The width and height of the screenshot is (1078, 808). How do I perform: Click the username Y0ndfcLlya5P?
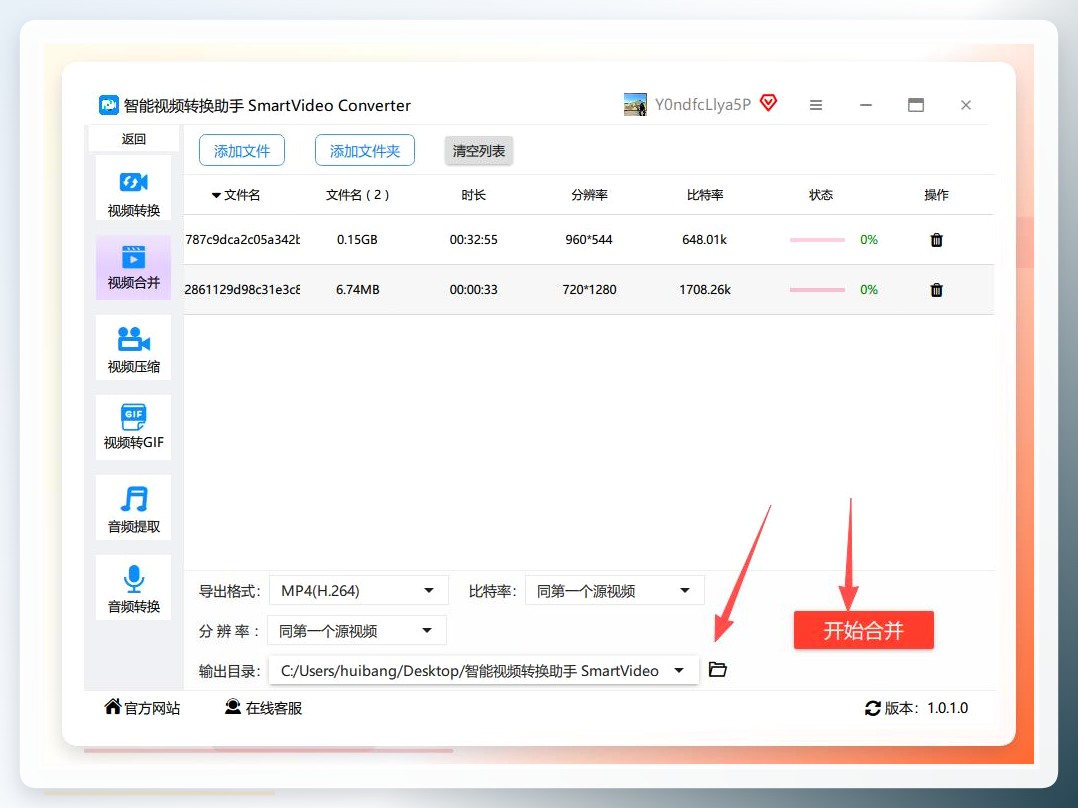[x=703, y=105]
